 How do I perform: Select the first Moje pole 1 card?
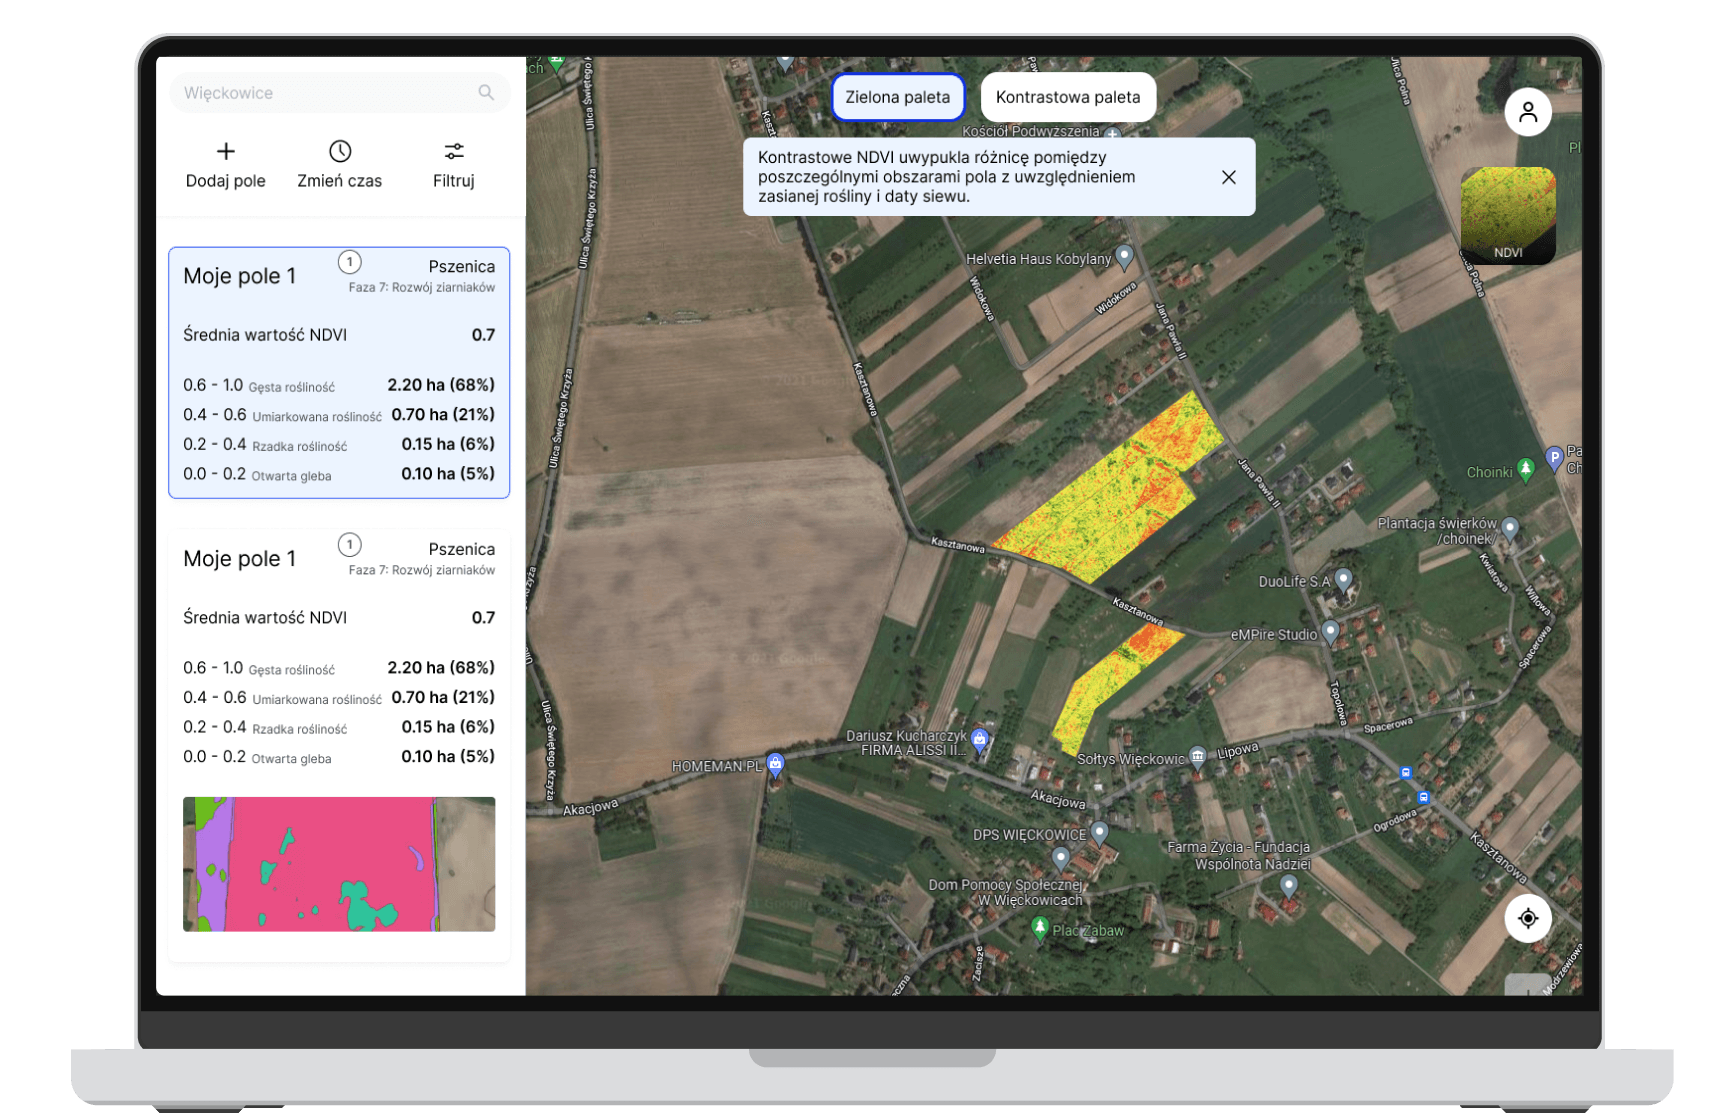(339, 372)
